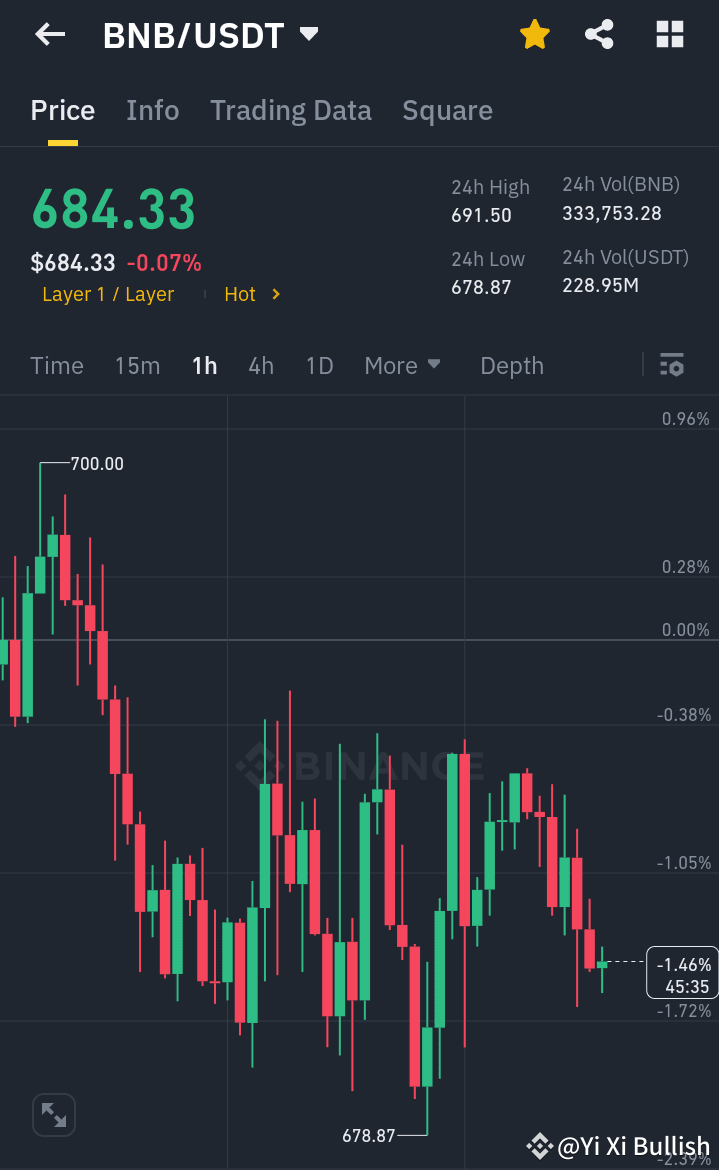This screenshot has width=719, height=1170.
Task: Click the Layer 1 / Layer category link
Action: point(108,294)
